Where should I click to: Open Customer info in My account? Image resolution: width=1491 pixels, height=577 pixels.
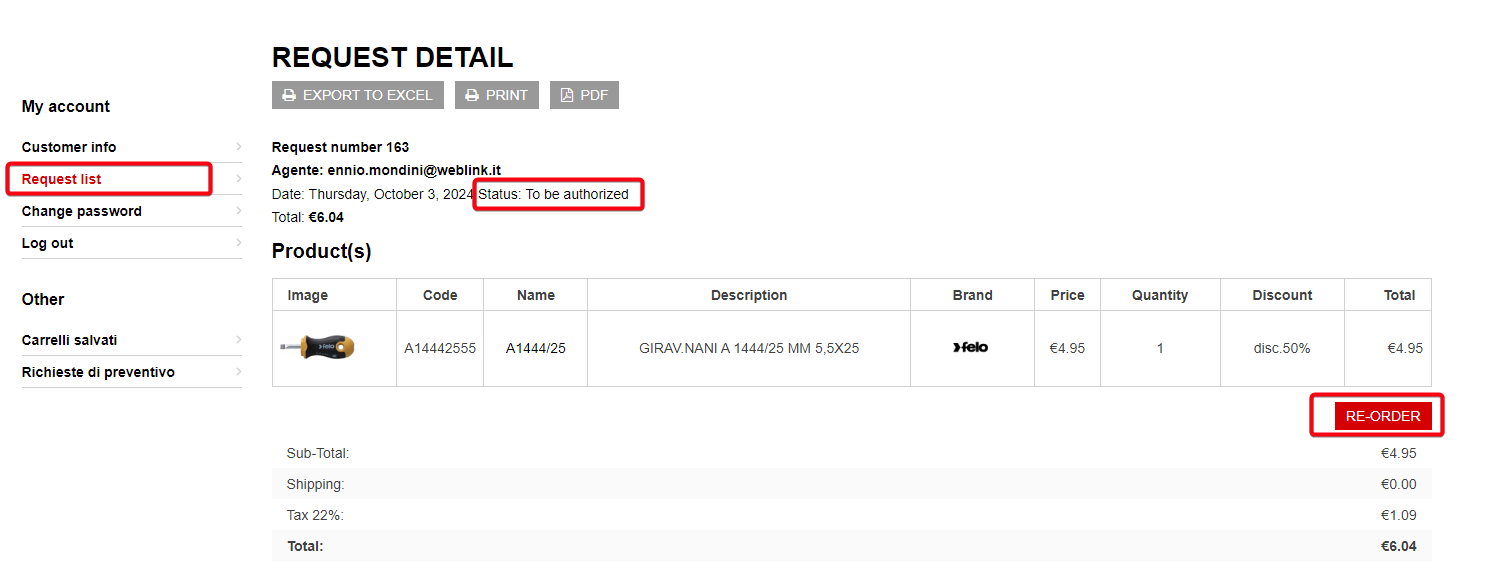pyautogui.click(x=69, y=147)
